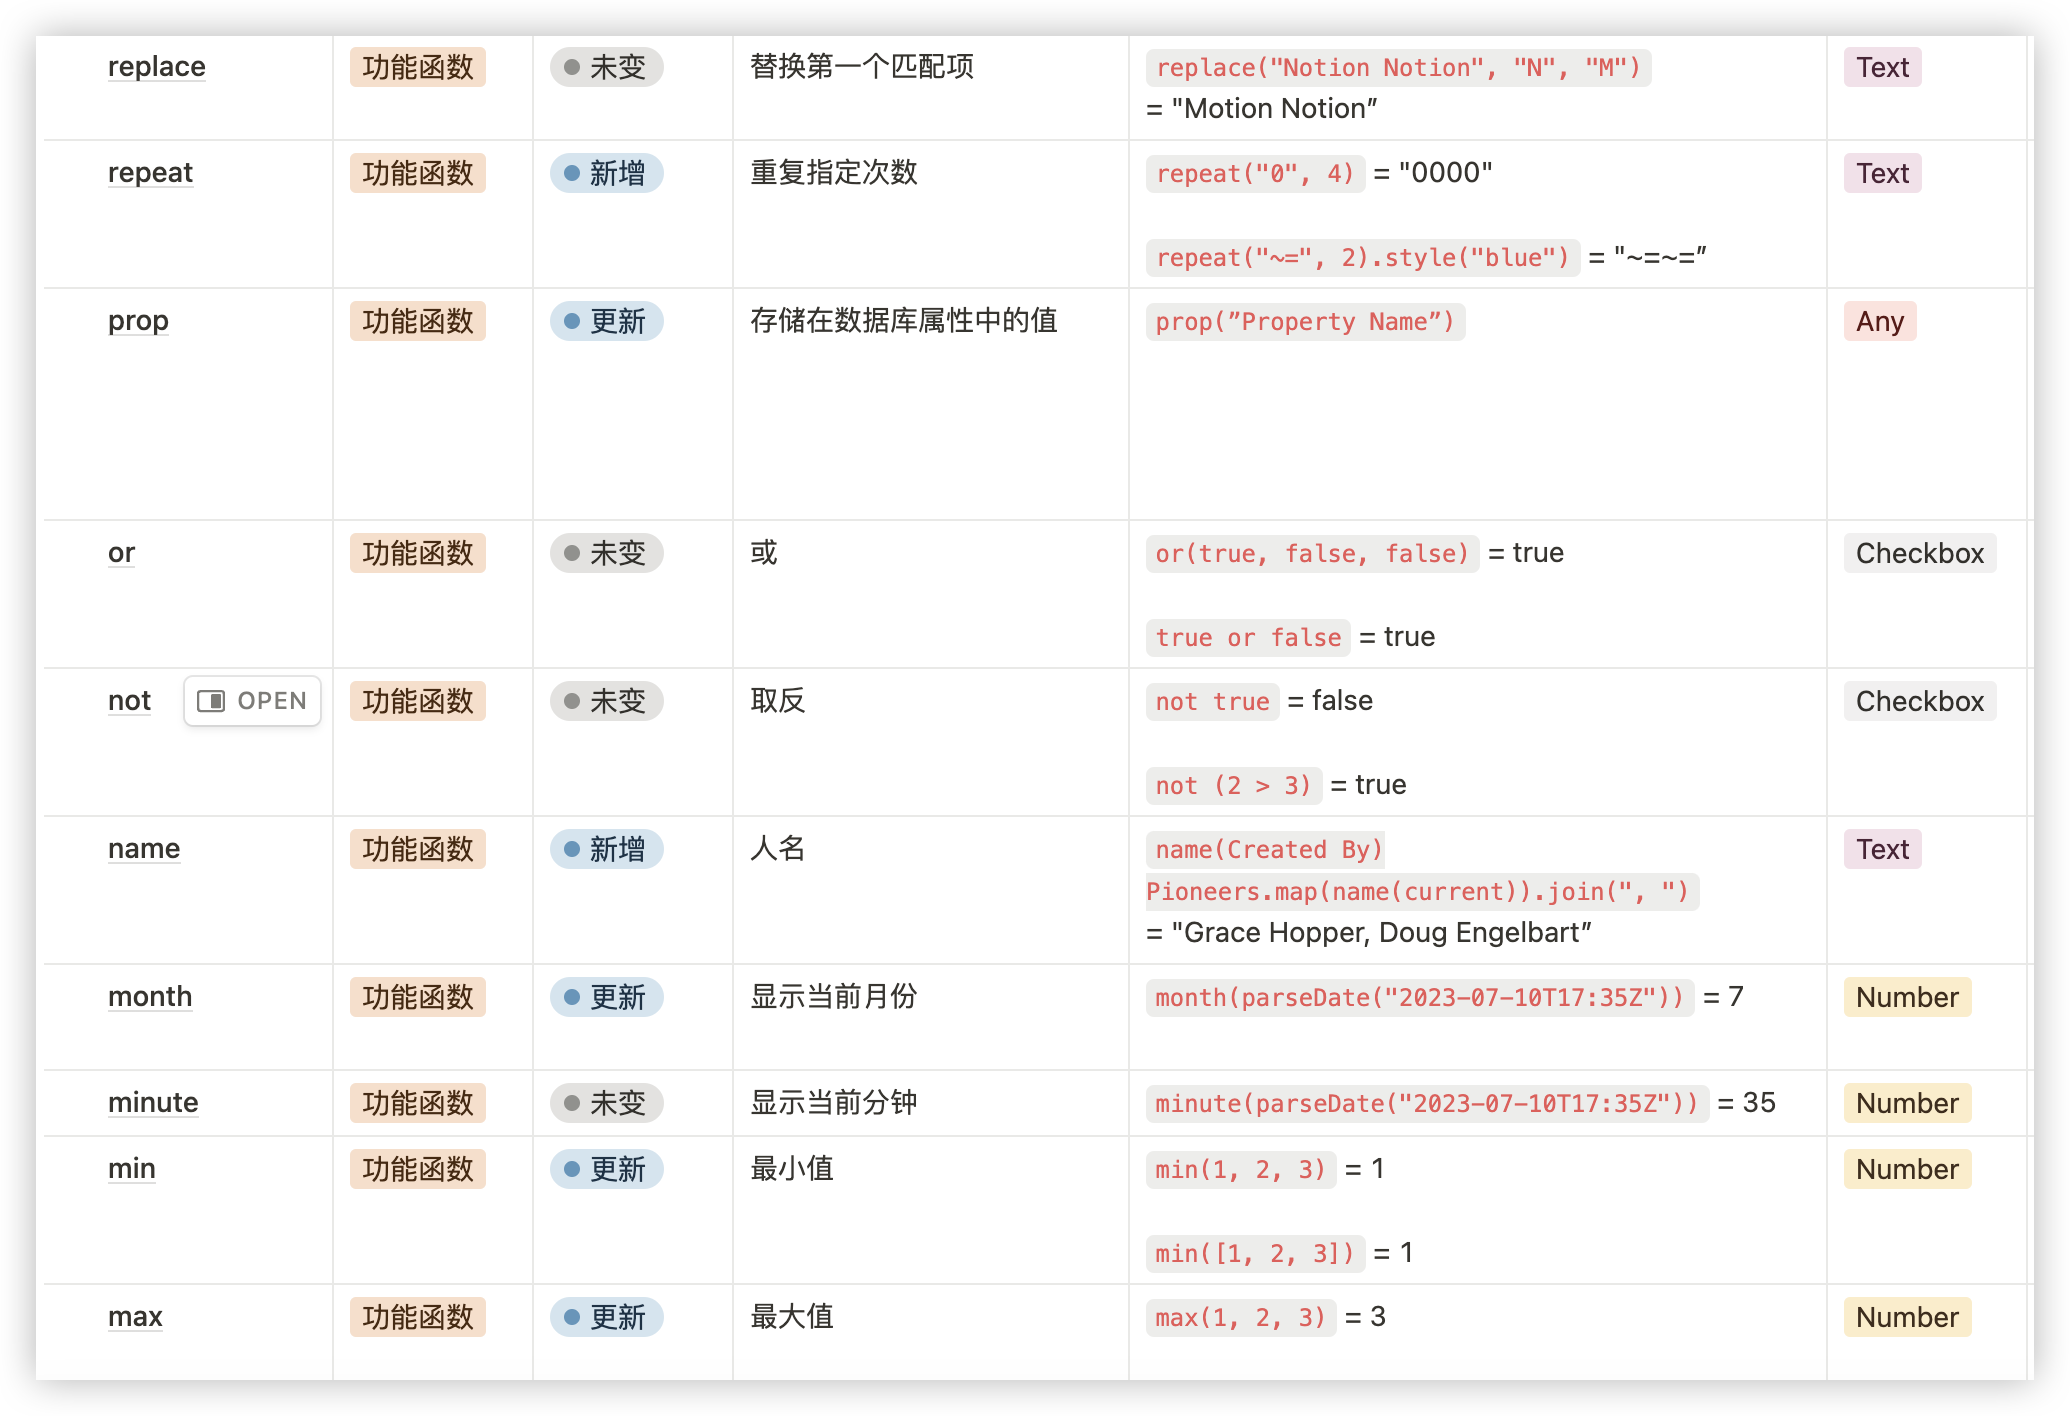
Task: Click the Text tag in name row
Action: [x=1882, y=849]
